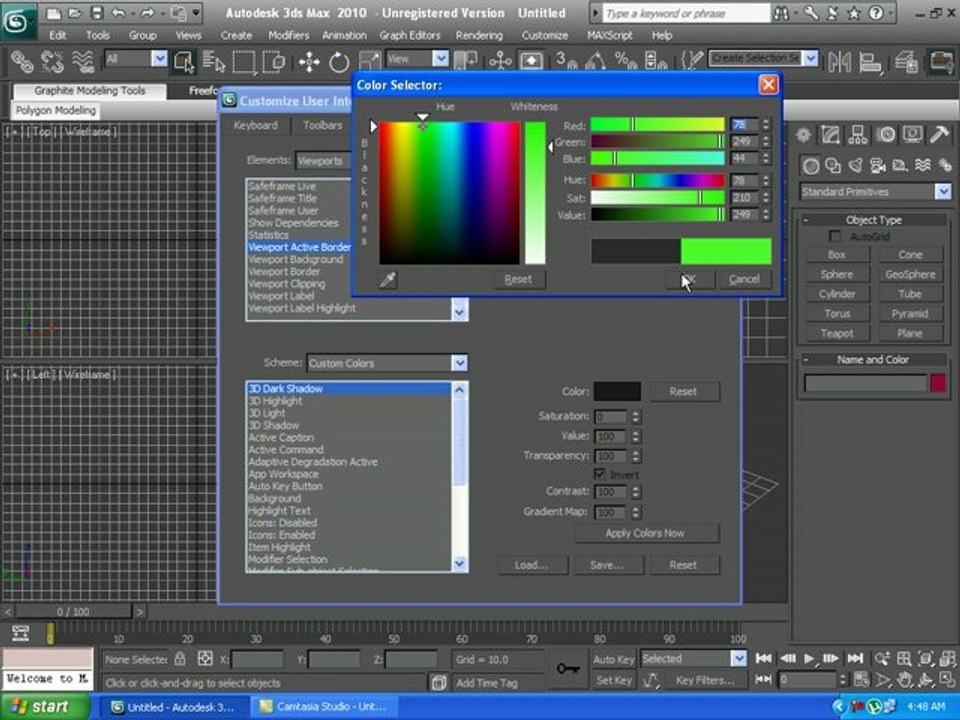The width and height of the screenshot is (960, 720).
Task: Toggle absolute/offset transform type-in mode
Action: [x=205, y=659]
